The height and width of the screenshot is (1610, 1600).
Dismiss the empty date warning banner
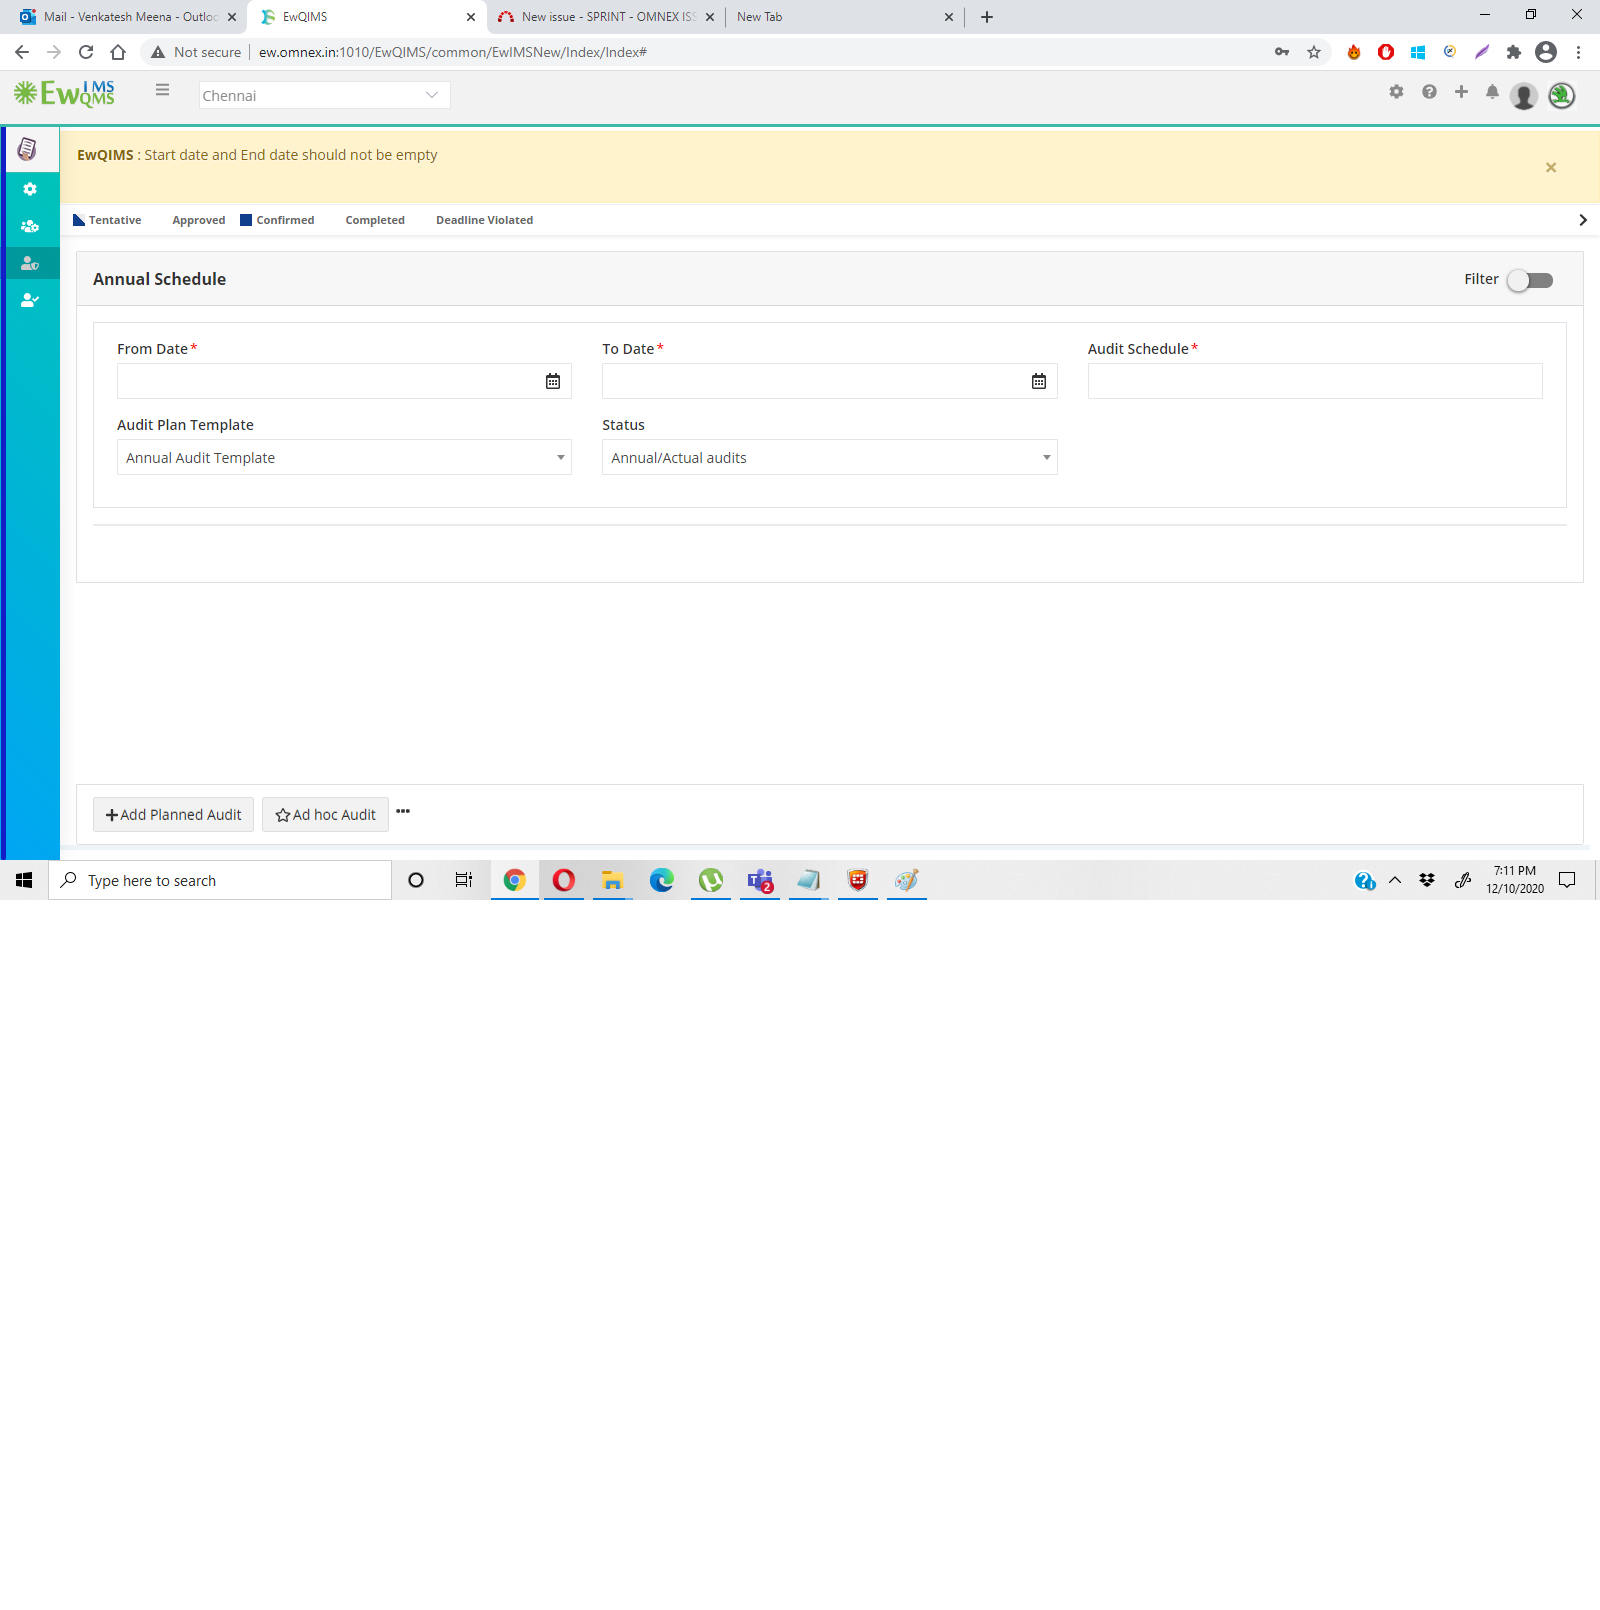click(x=1551, y=167)
